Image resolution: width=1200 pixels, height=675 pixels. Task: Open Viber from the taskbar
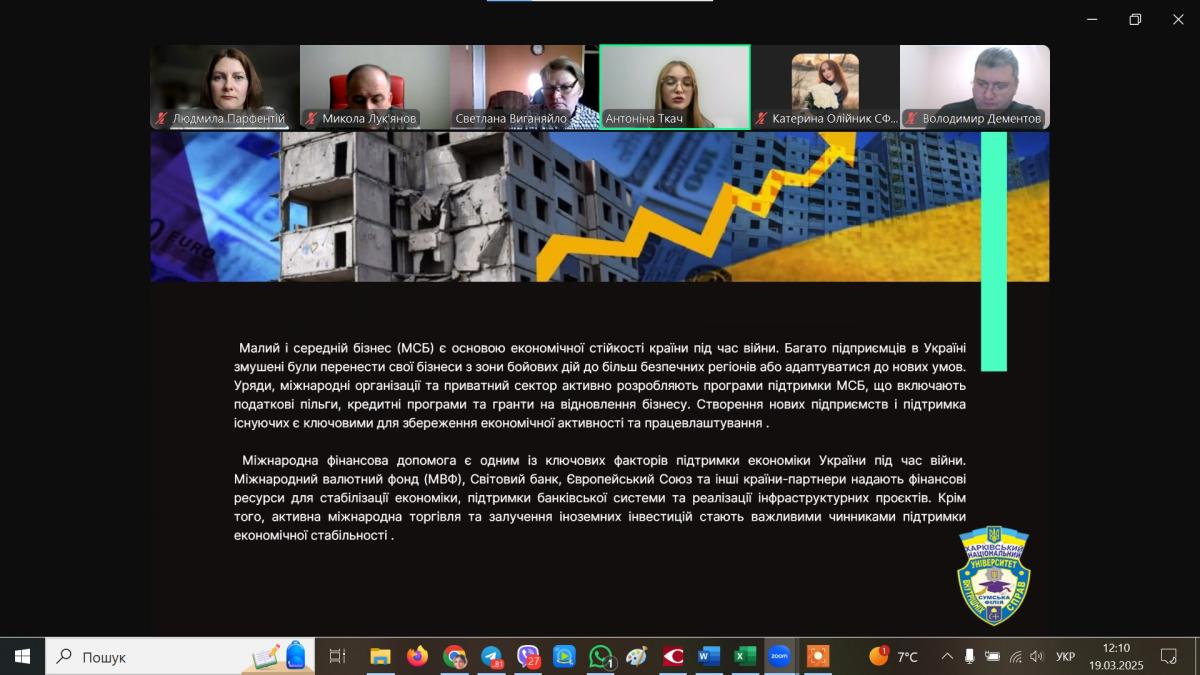click(x=528, y=656)
